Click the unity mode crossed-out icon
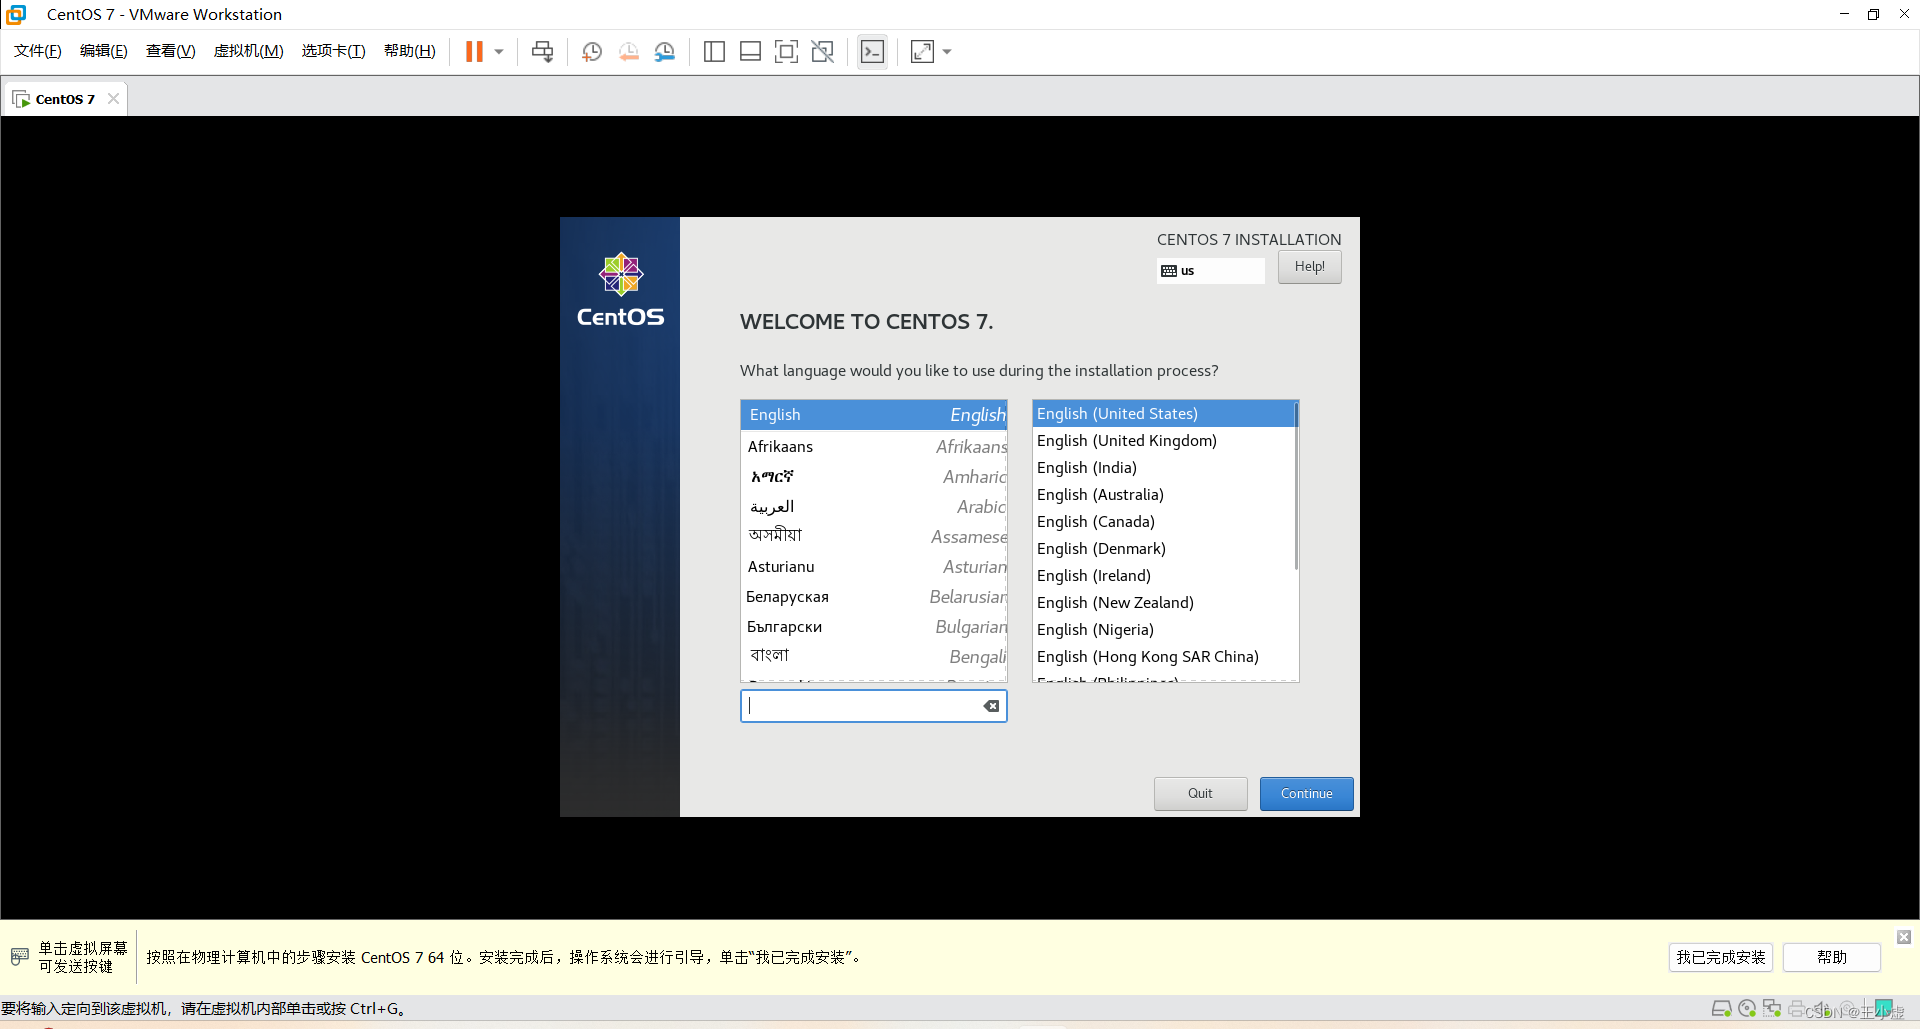This screenshot has height=1029, width=1920. (x=822, y=52)
